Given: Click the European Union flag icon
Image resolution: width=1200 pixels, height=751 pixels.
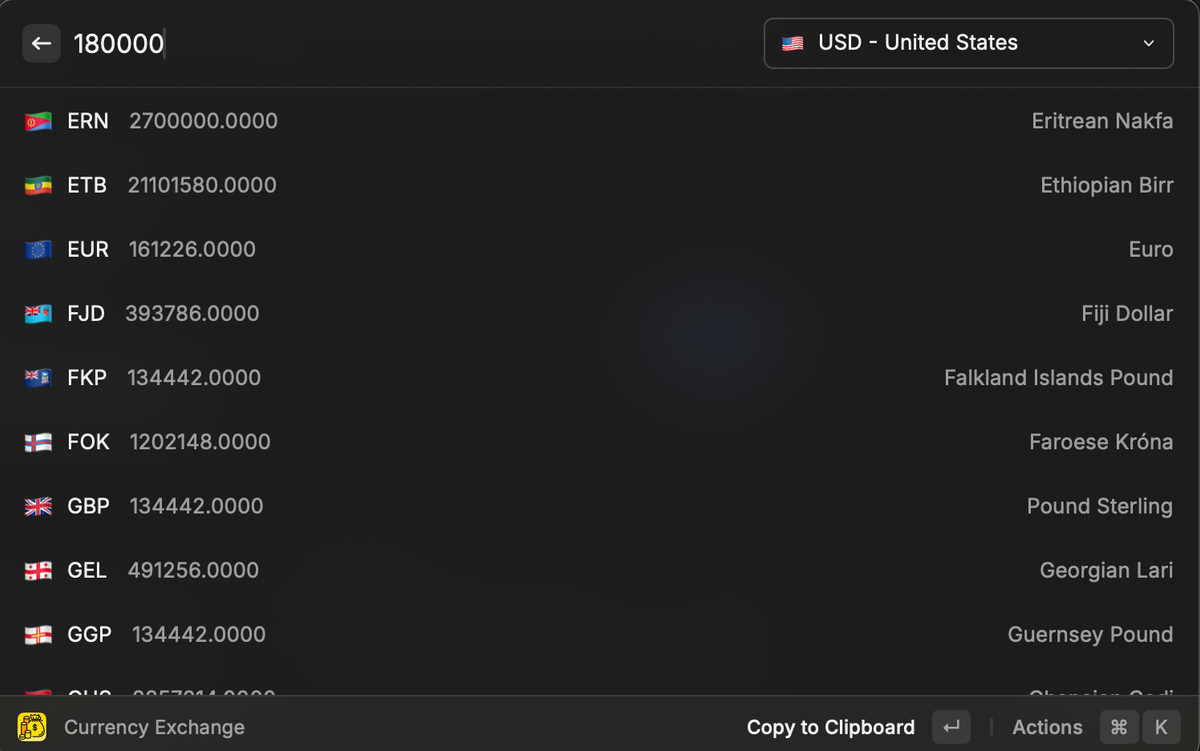Looking at the screenshot, I should (x=38, y=250).
